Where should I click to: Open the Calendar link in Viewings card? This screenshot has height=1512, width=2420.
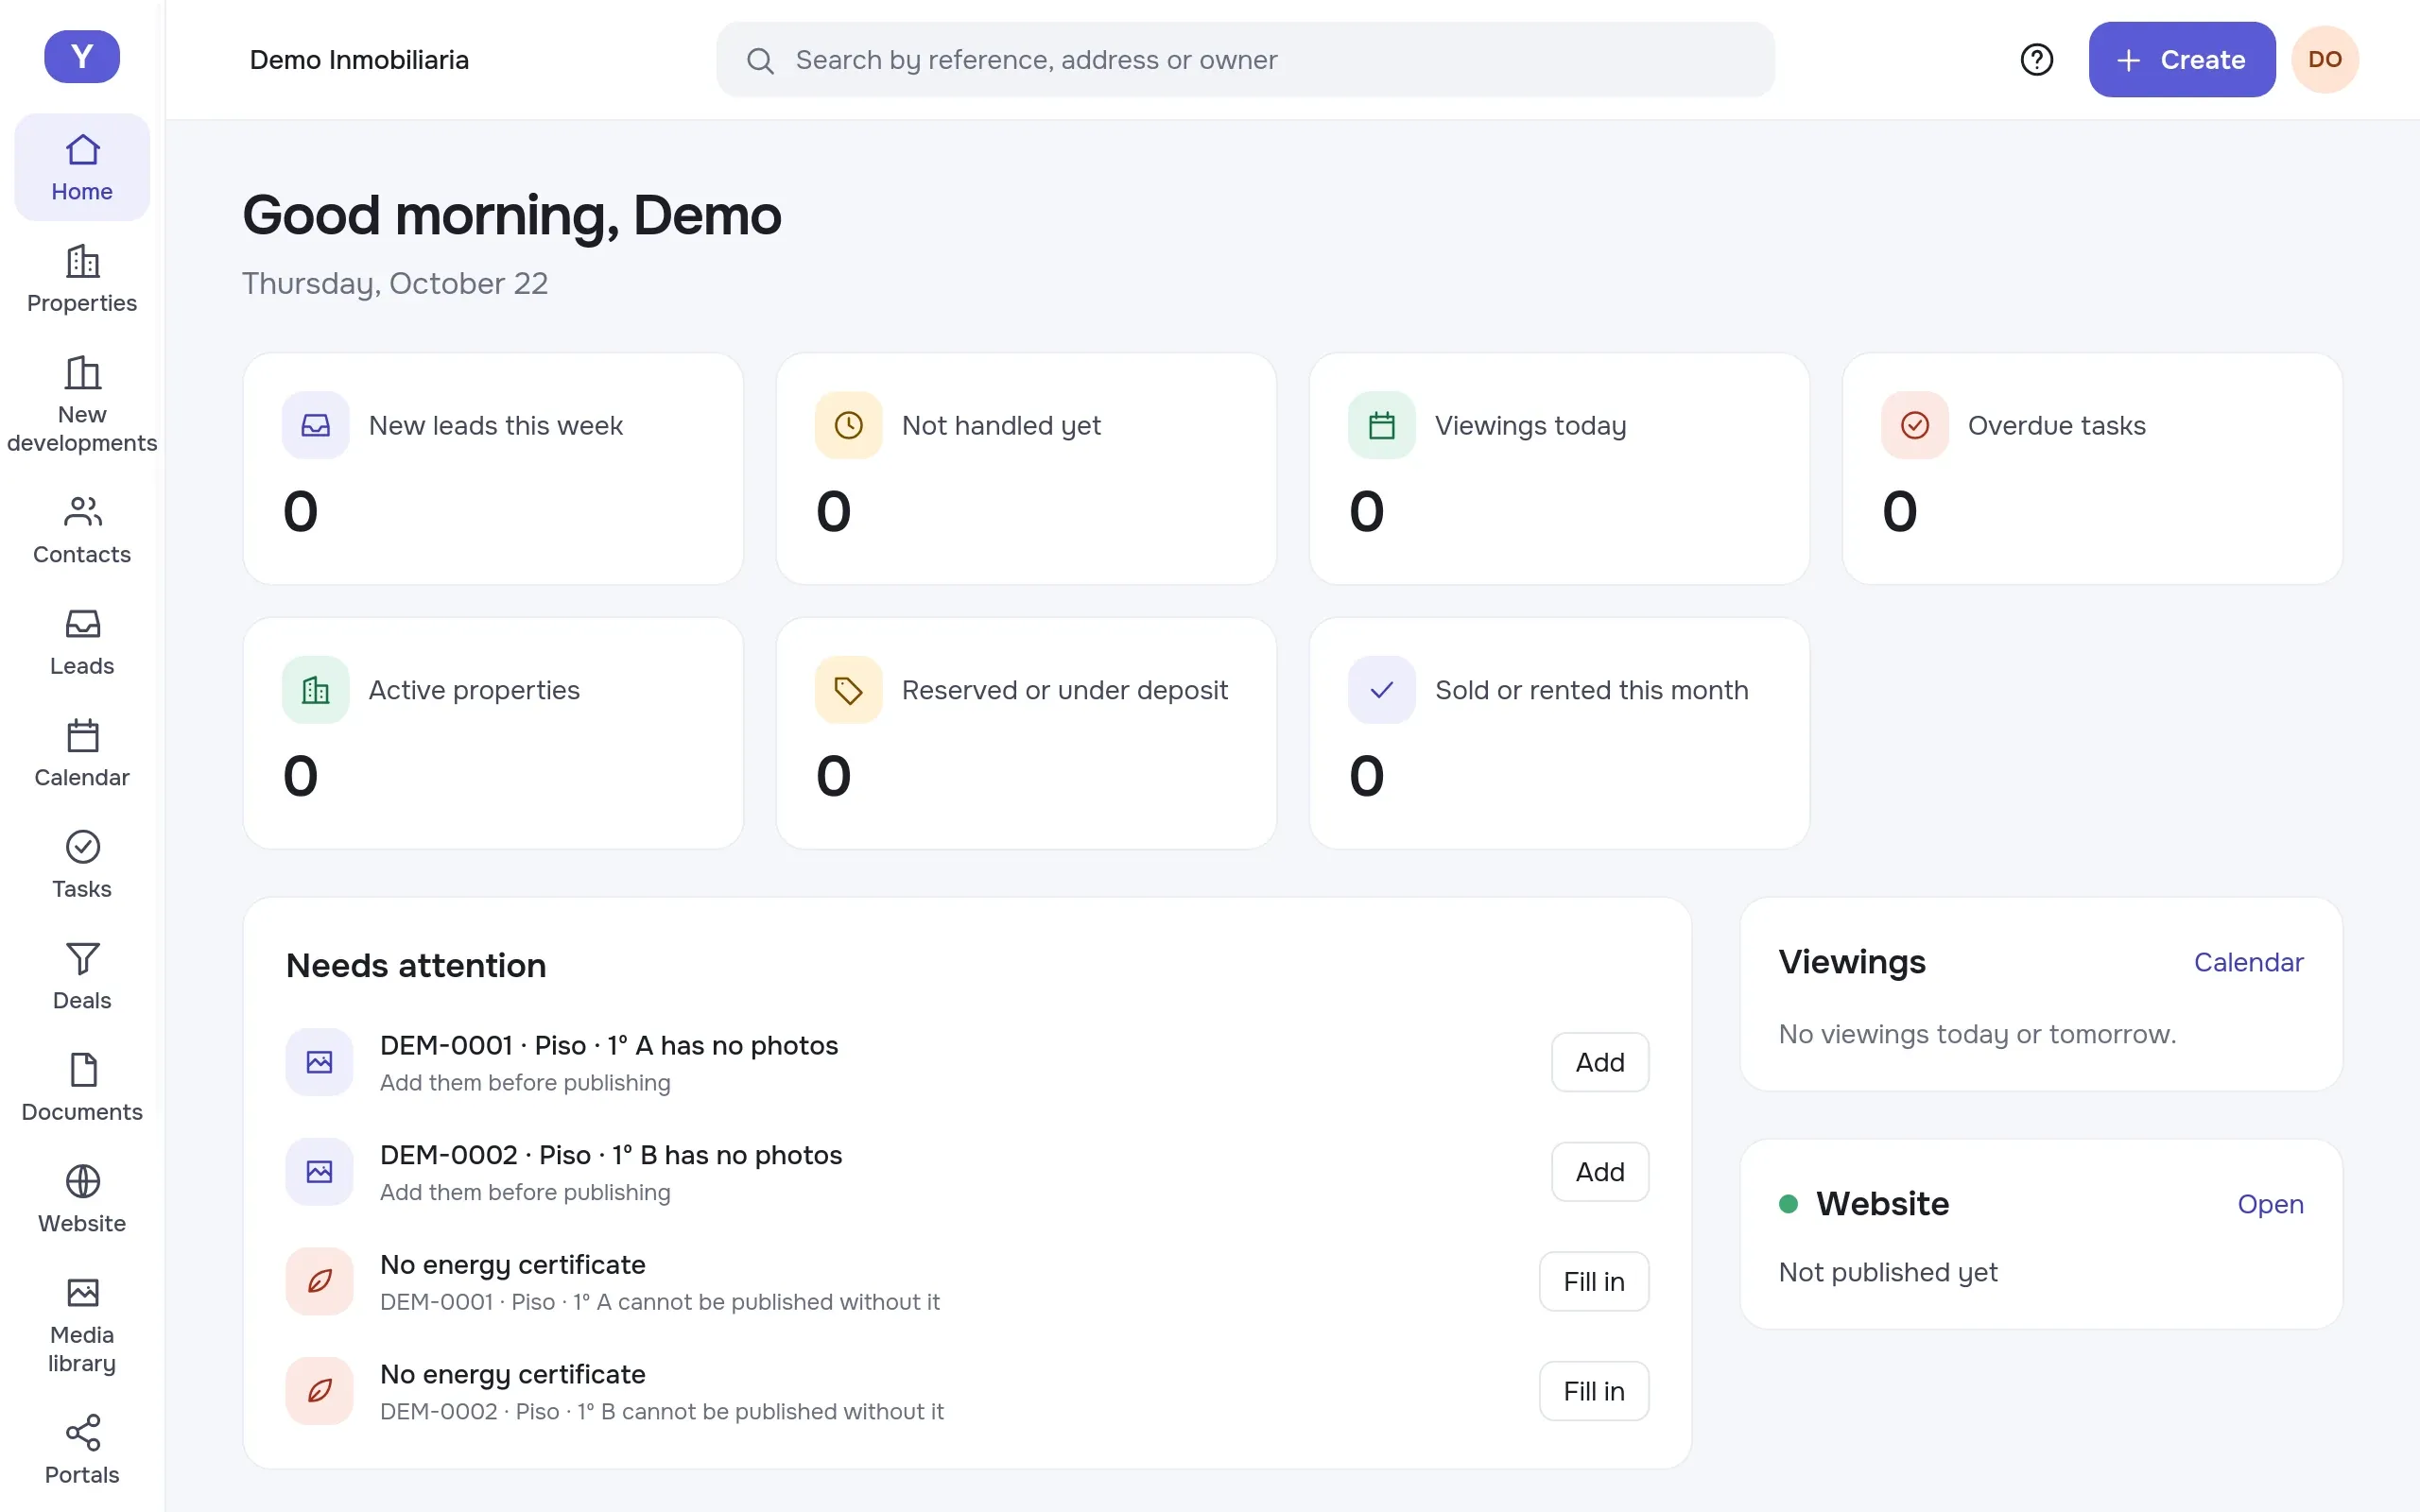2248,962
